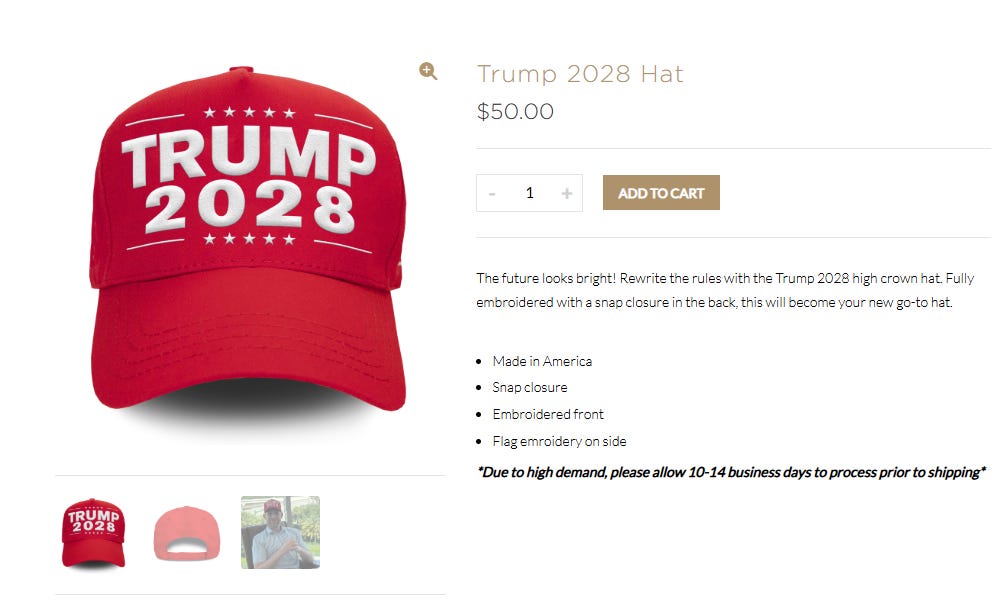Click the Flag emroidery on side bullet

point(559,442)
